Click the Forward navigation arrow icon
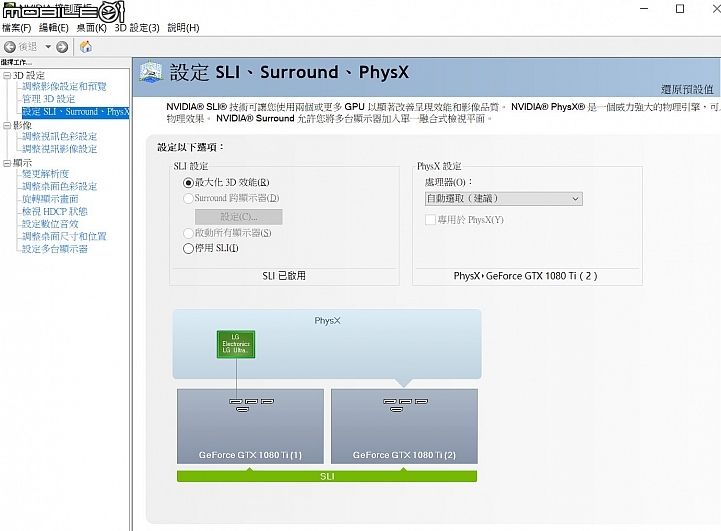This screenshot has height=531, width=721. 62,47
